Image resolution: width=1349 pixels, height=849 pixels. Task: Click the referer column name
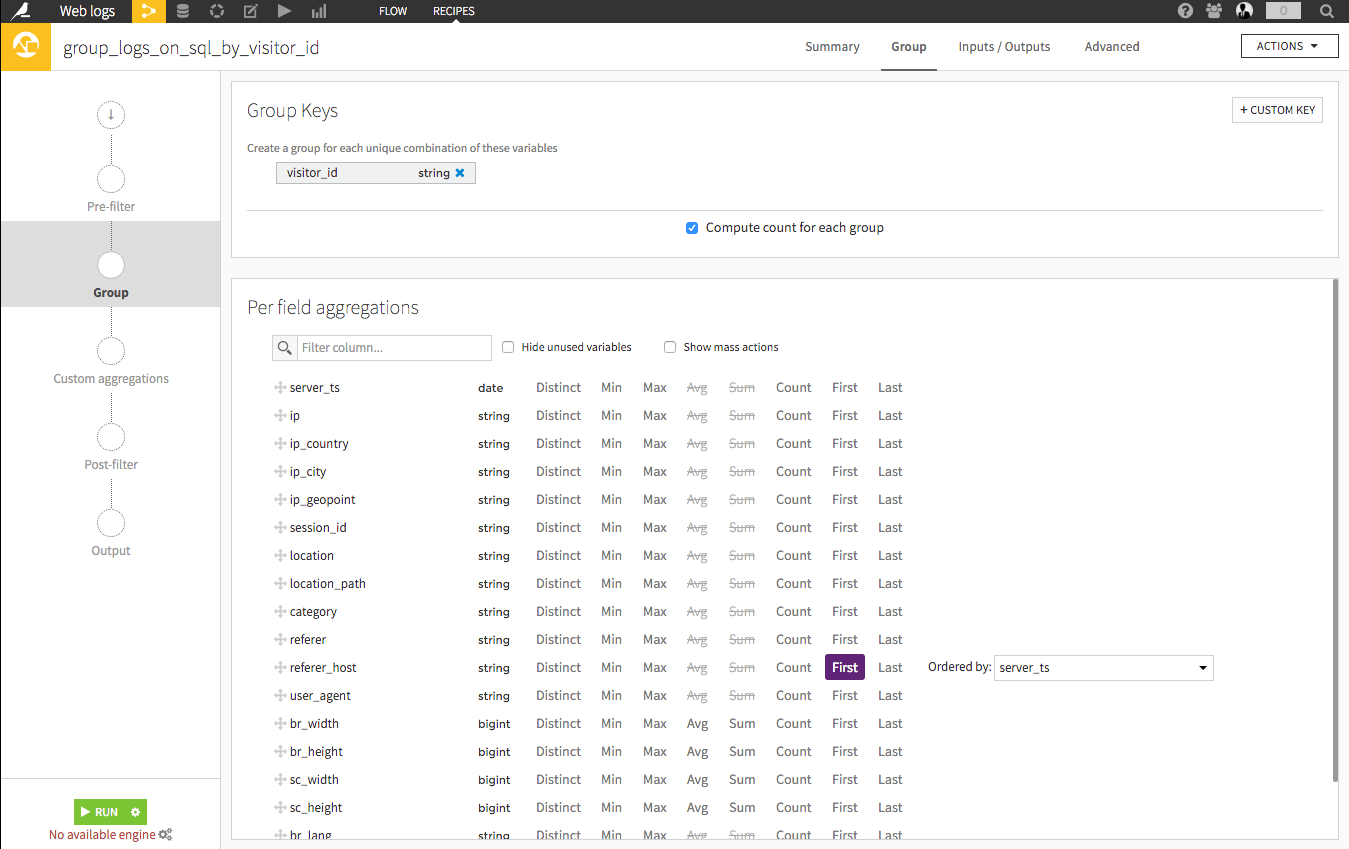pyautogui.click(x=308, y=639)
